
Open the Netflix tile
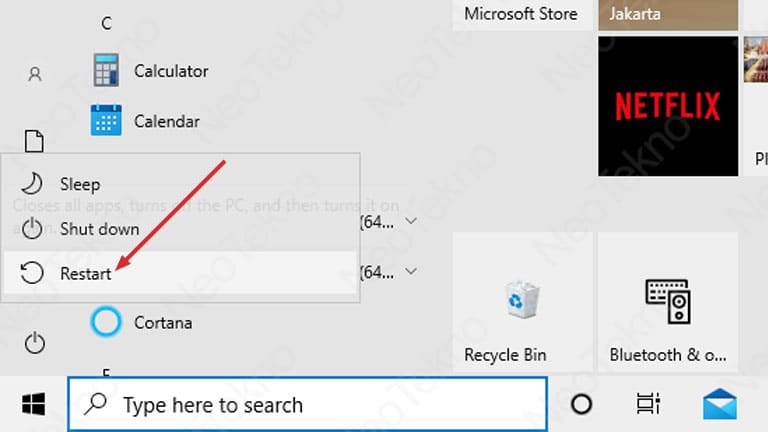pos(668,106)
